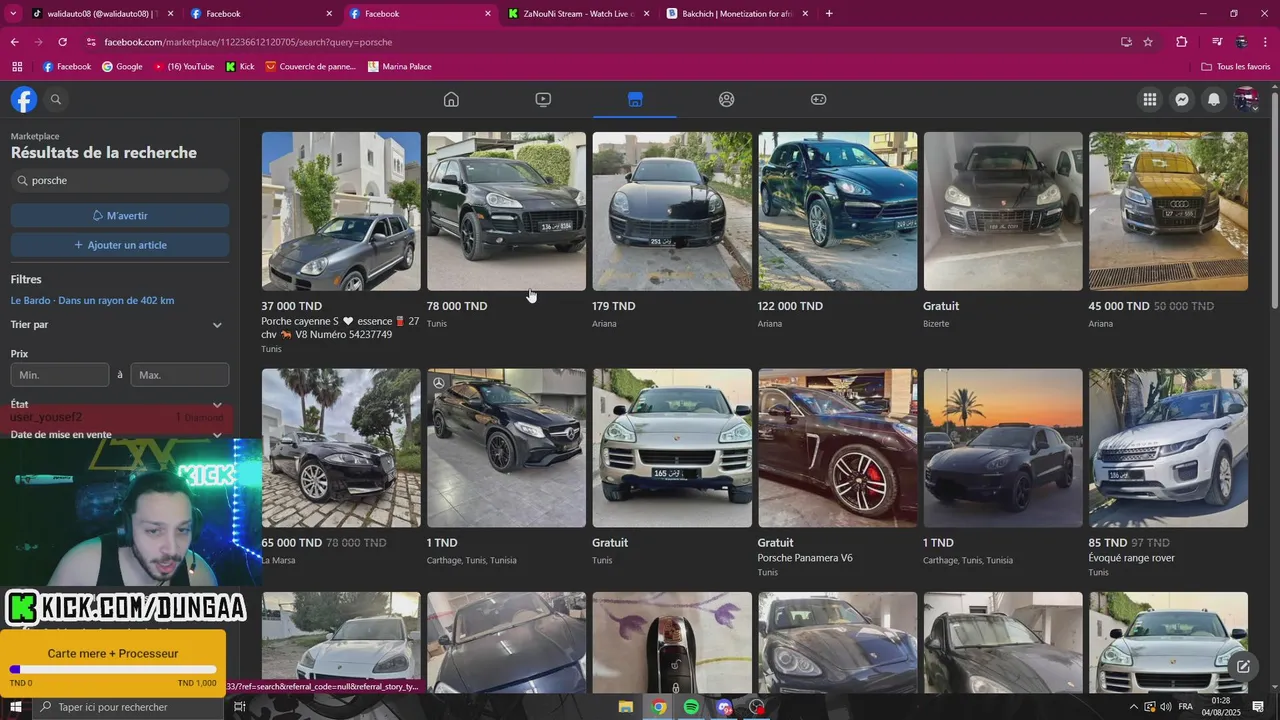Open the Groups icon in navigation
The image size is (1280, 720).
727,99
